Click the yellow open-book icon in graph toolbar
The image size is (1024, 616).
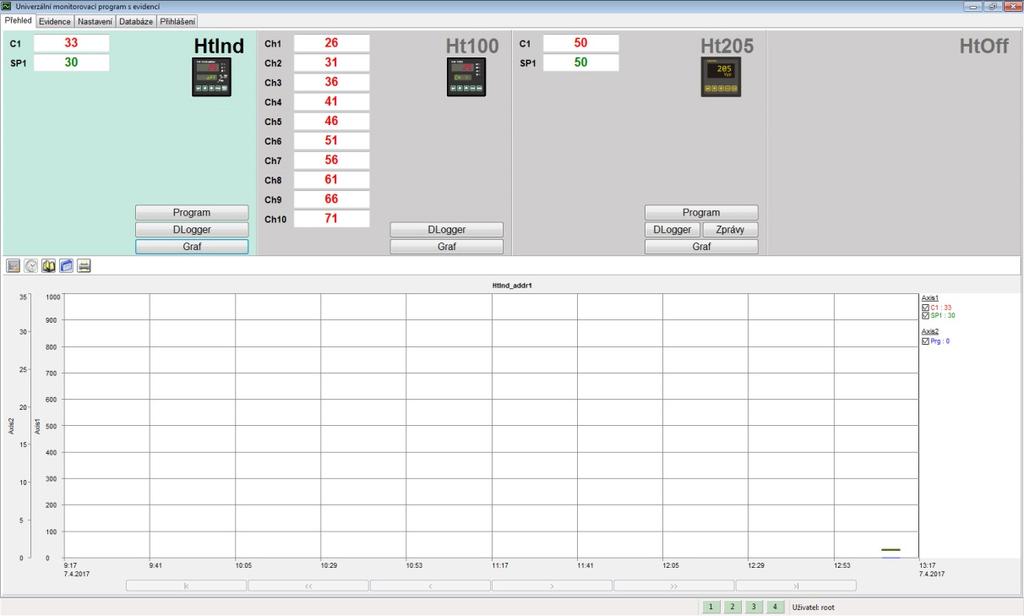pos(48,265)
